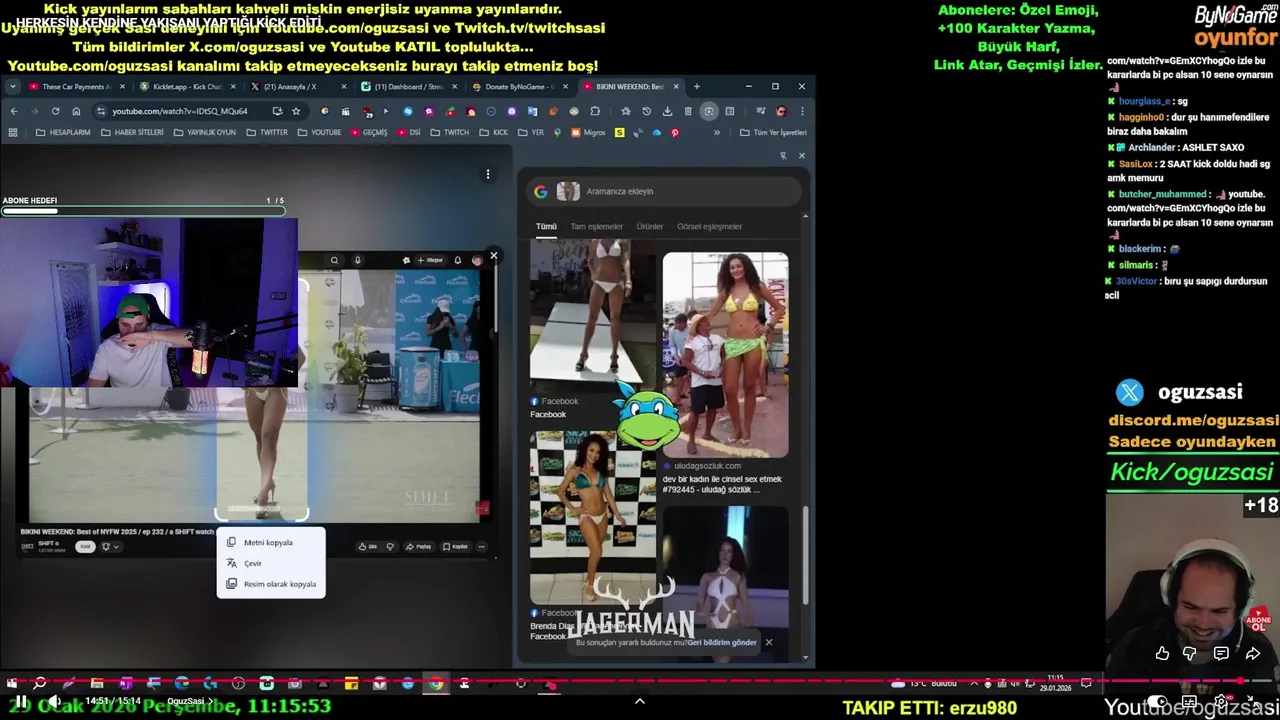The height and width of the screenshot is (720, 1280).
Task: Expand the YOUTUBE bookmark folder
Action: (319, 132)
